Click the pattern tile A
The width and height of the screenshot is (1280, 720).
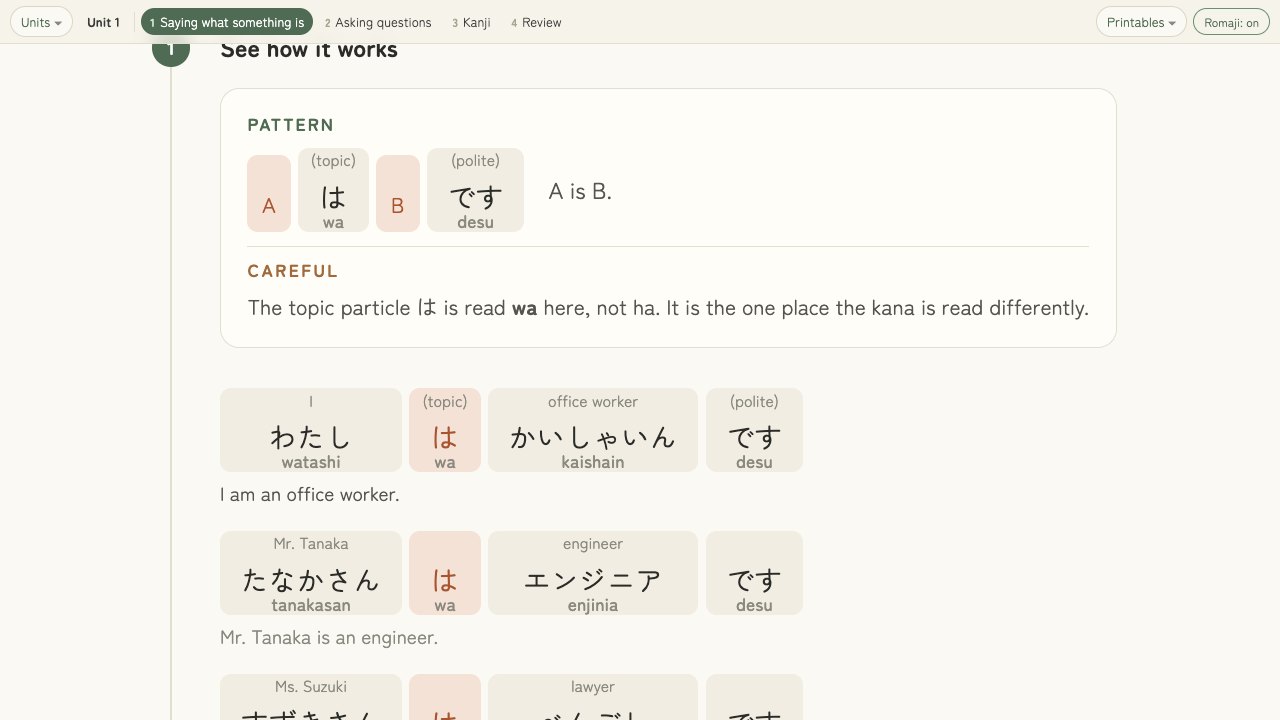tap(269, 193)
